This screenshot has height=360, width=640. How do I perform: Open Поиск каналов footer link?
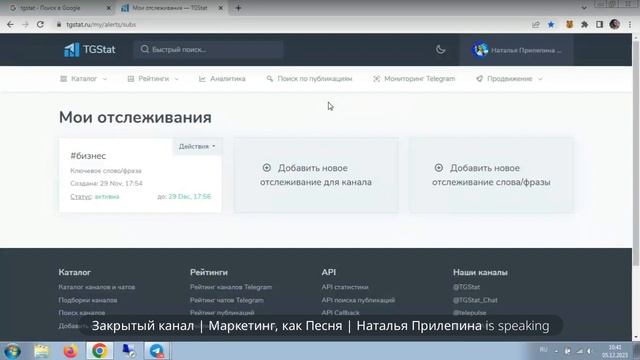(x=82, y=313)
